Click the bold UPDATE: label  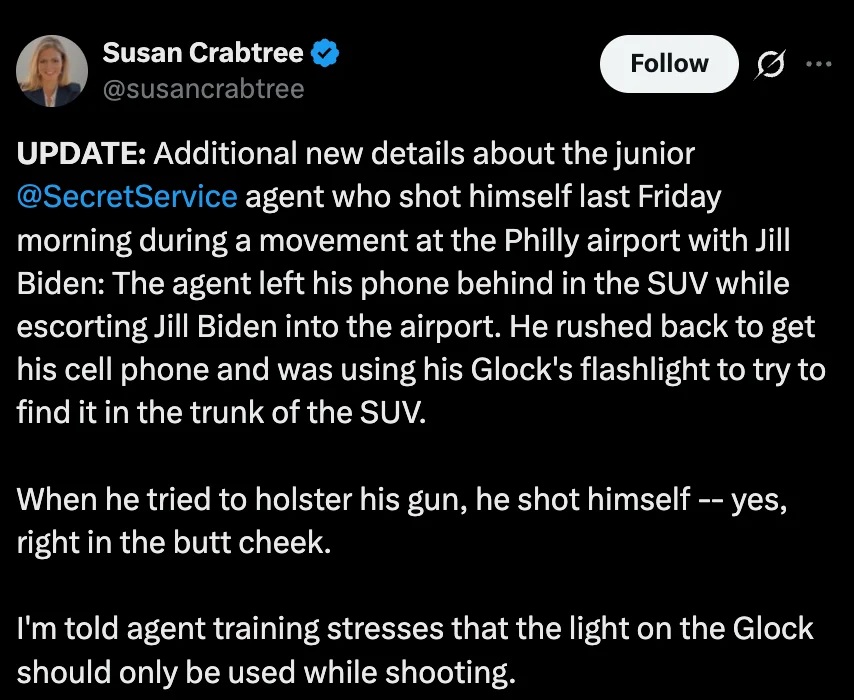click(82, 155)
